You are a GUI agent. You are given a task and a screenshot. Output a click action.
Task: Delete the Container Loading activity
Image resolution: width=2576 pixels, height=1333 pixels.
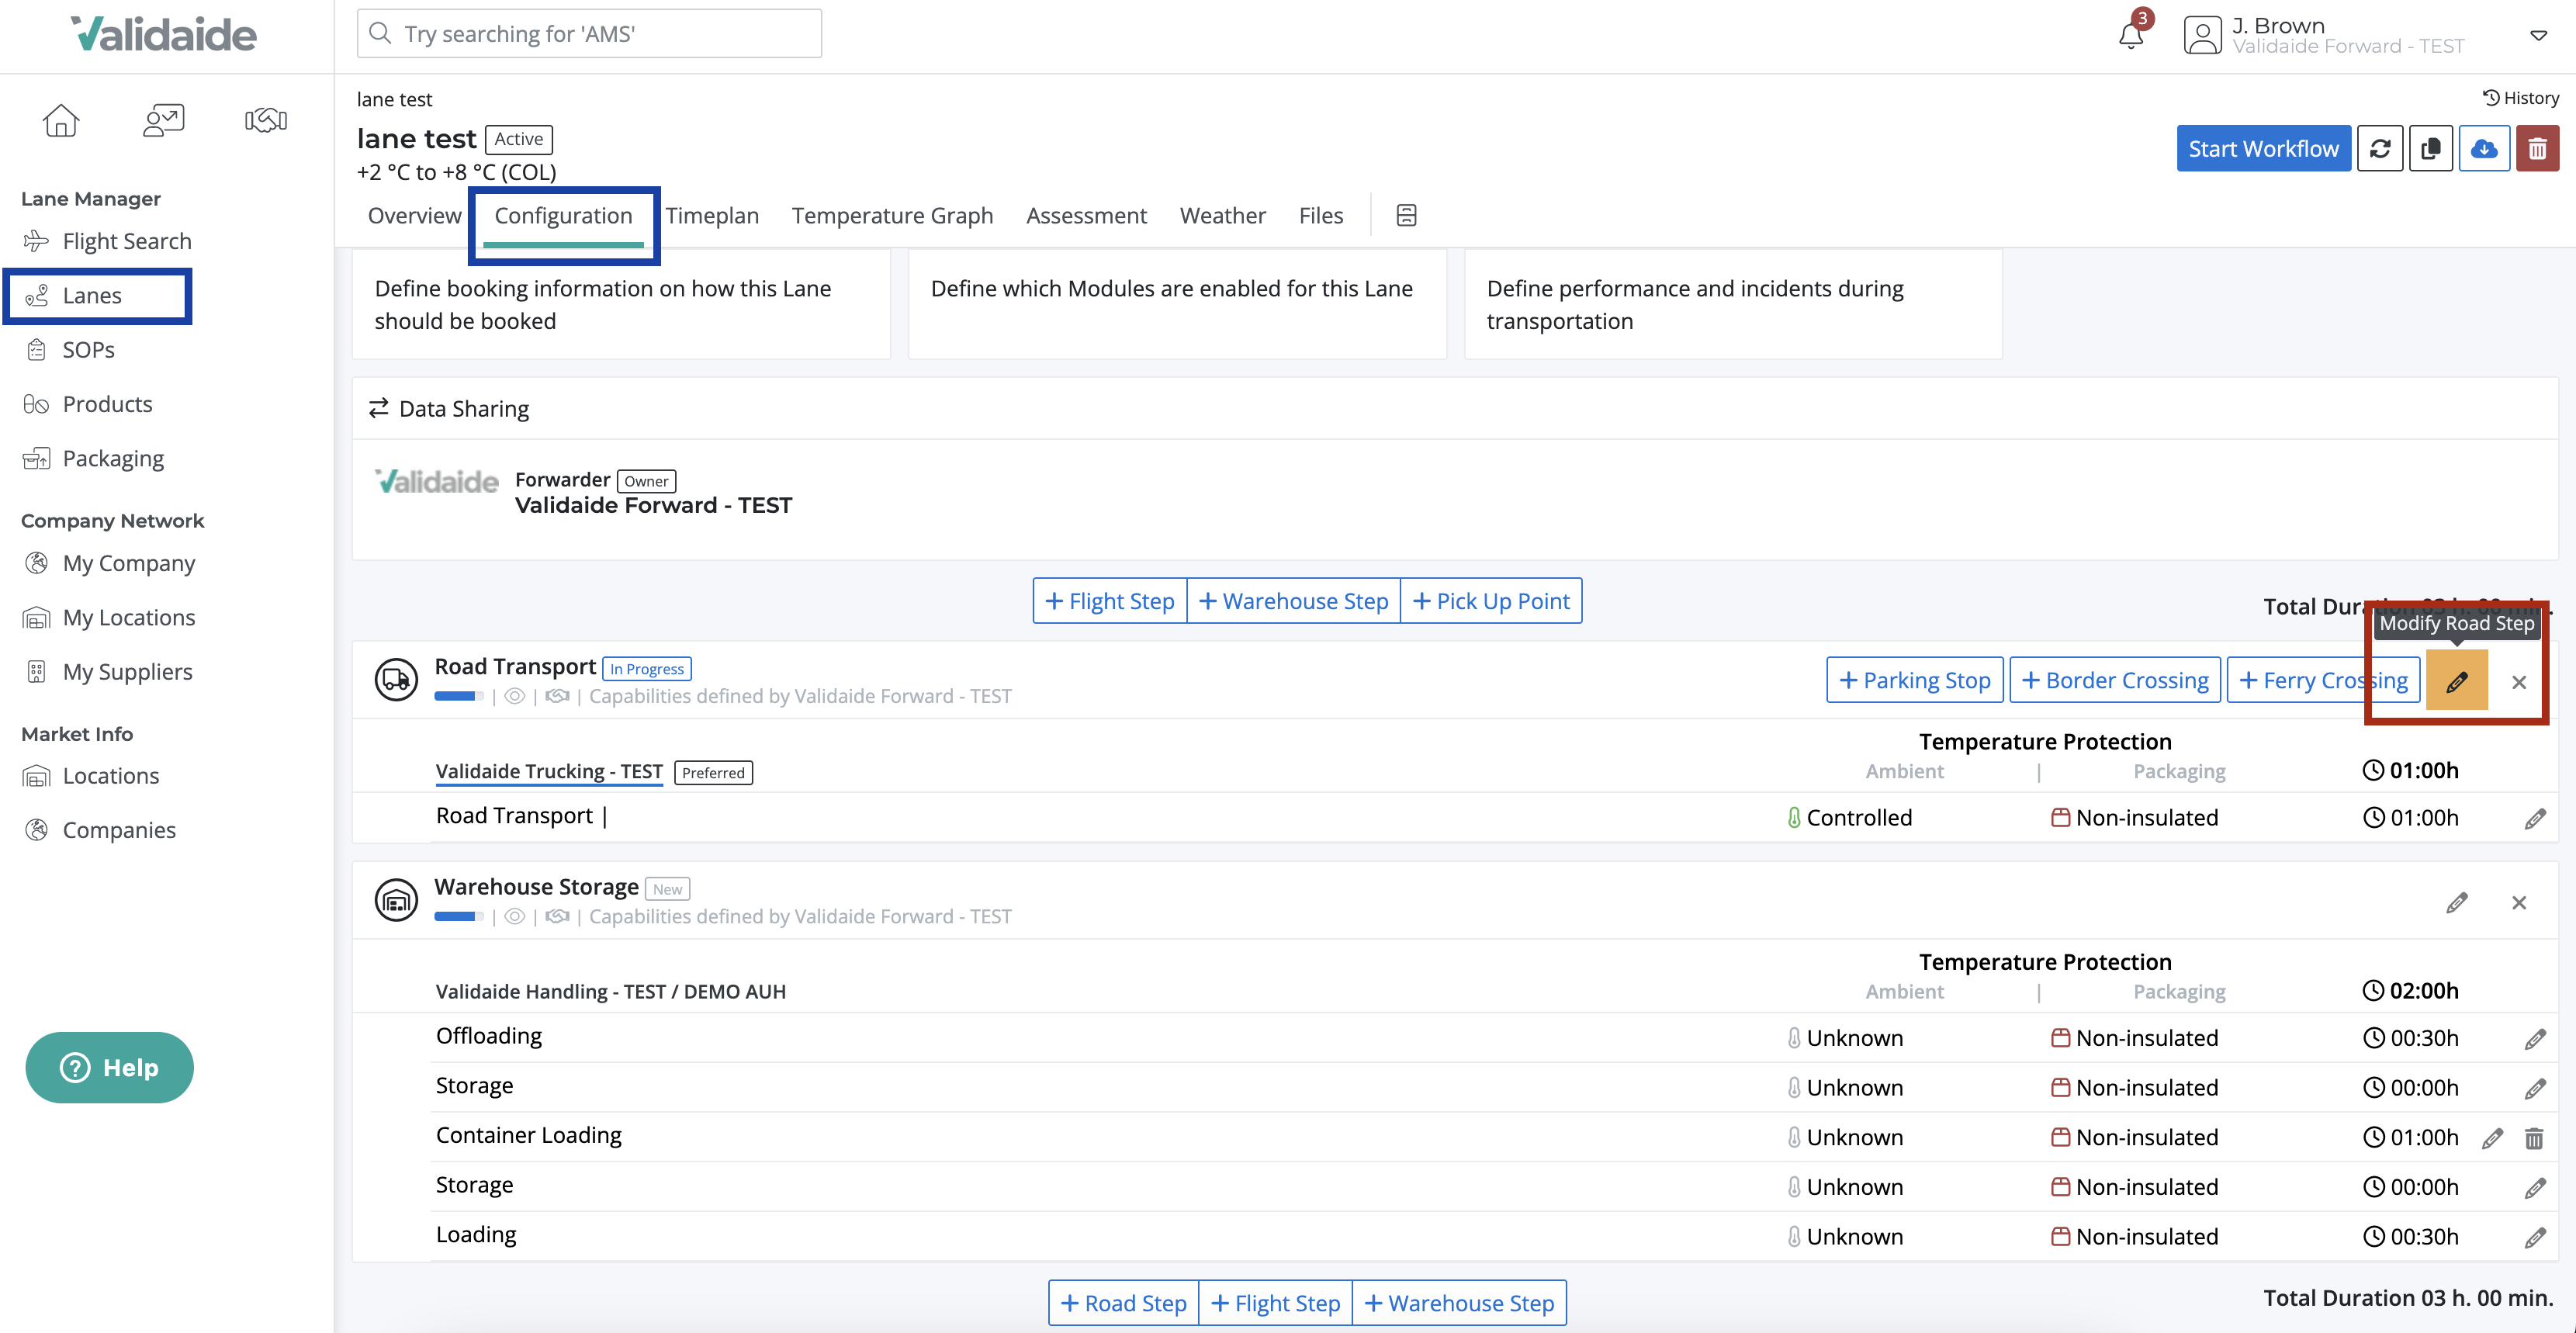[x=2534, y=1138]
